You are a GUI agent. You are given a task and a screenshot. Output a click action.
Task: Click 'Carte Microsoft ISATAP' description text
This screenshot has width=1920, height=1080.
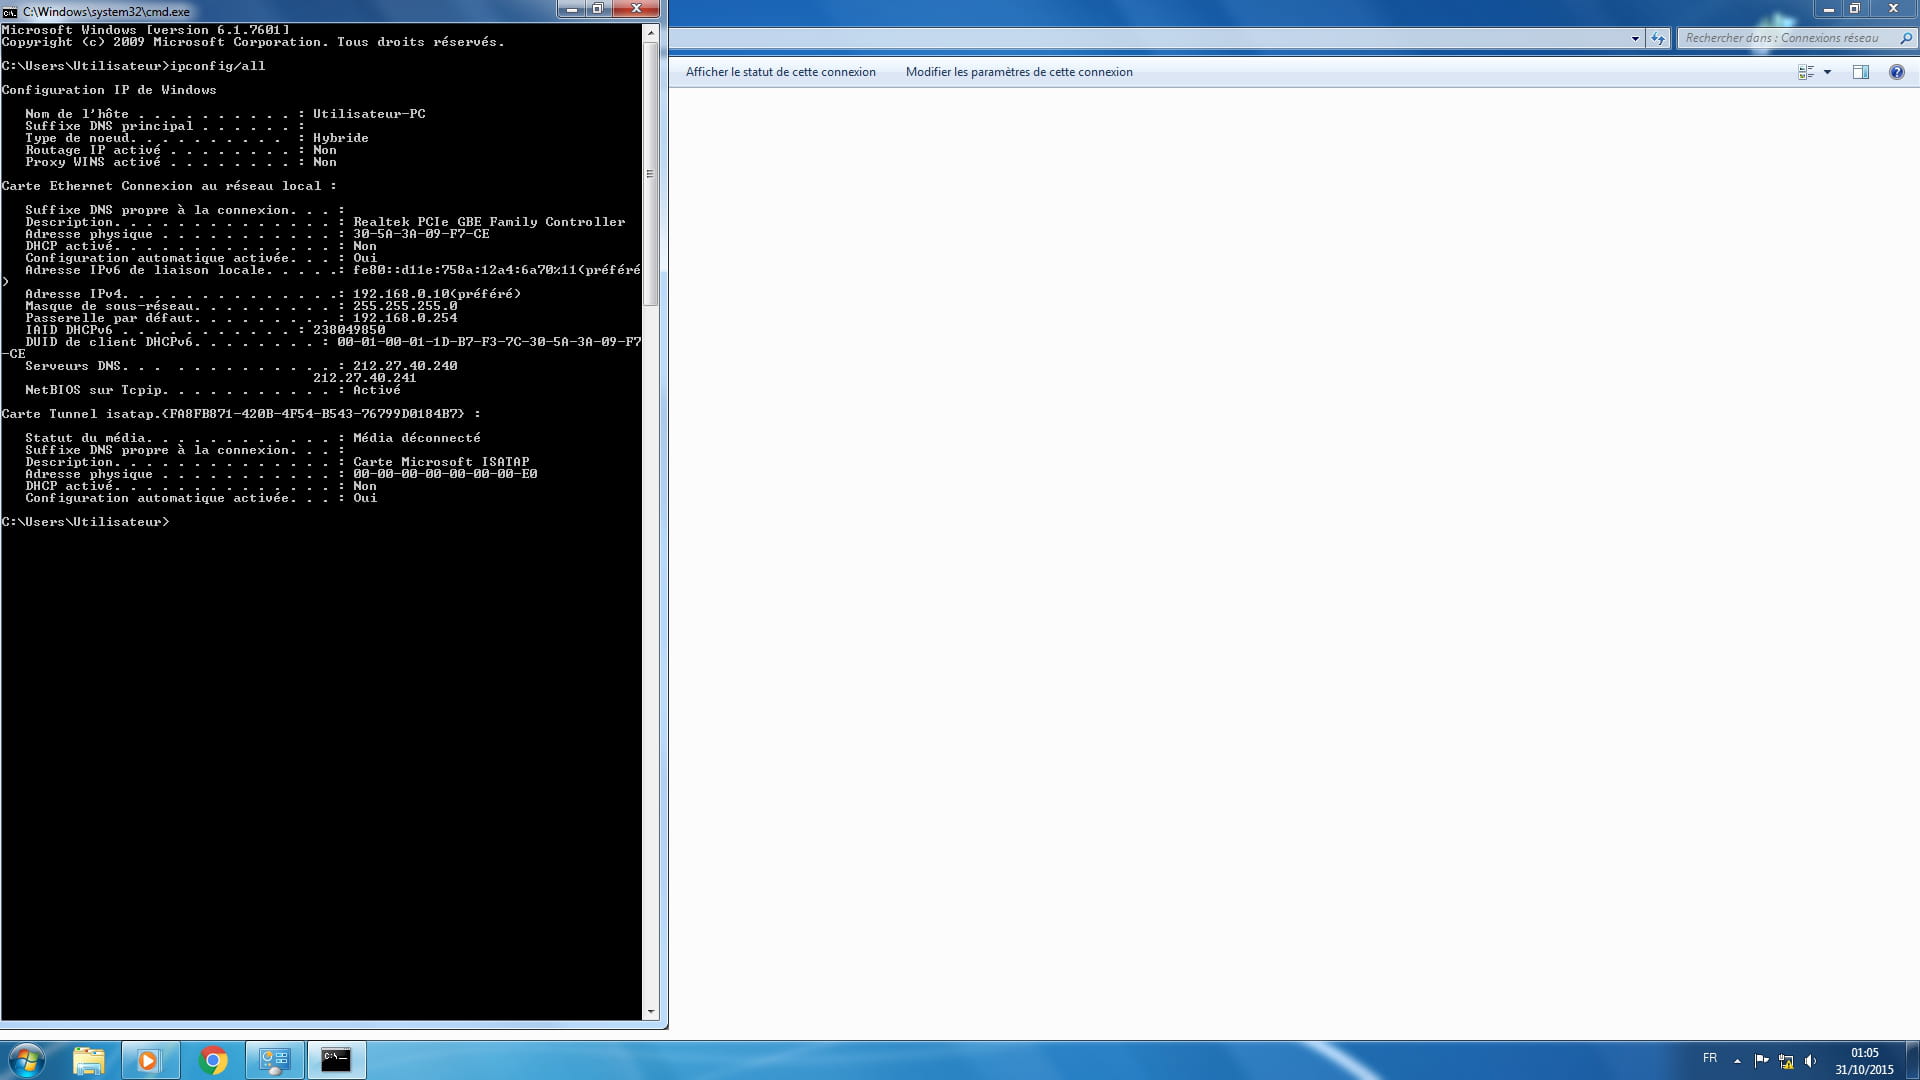pos(441,462)
